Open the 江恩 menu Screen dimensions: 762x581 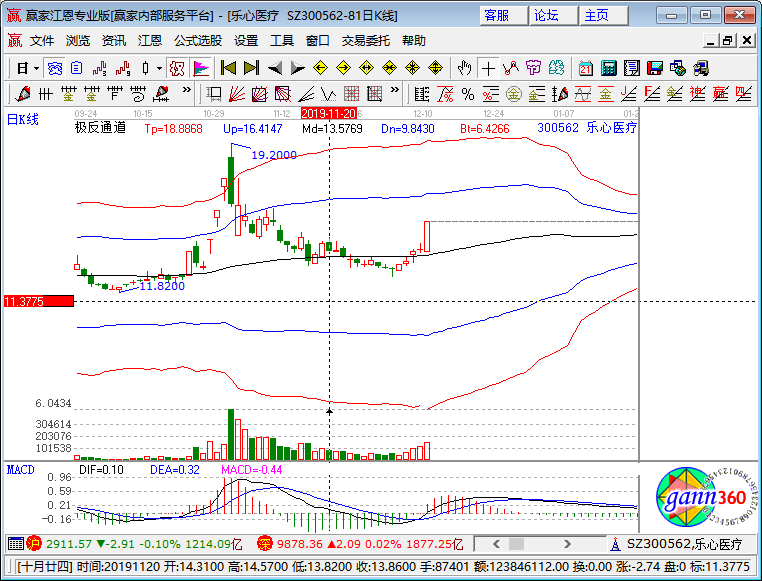coord(150,41)
